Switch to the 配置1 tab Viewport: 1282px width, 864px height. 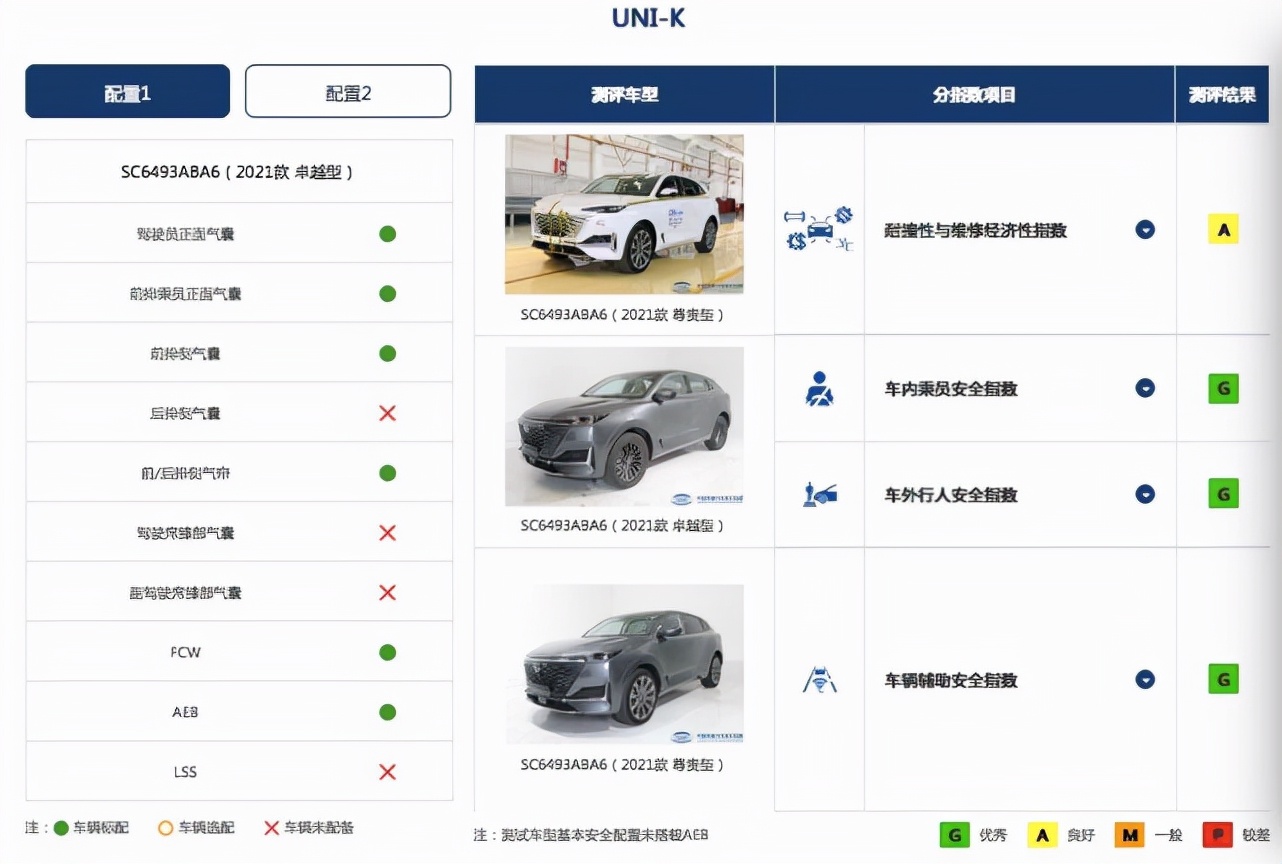tap(128, 92)
